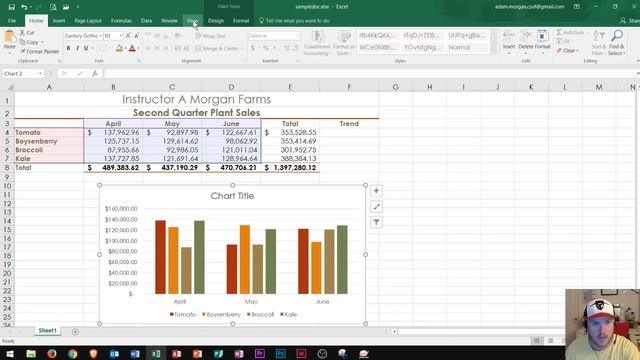This screenshot has width=640, height=360.
Task: Click the Chart Filters funnel button
Action: 376,222
